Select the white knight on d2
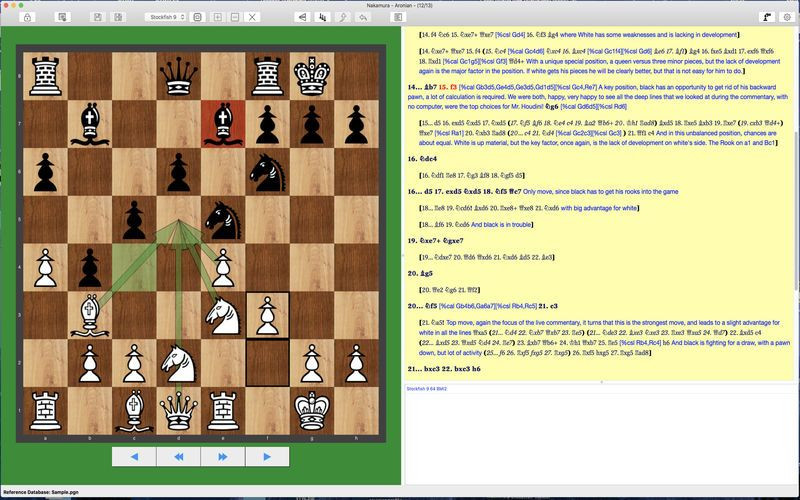 click(x=179, y=363)
